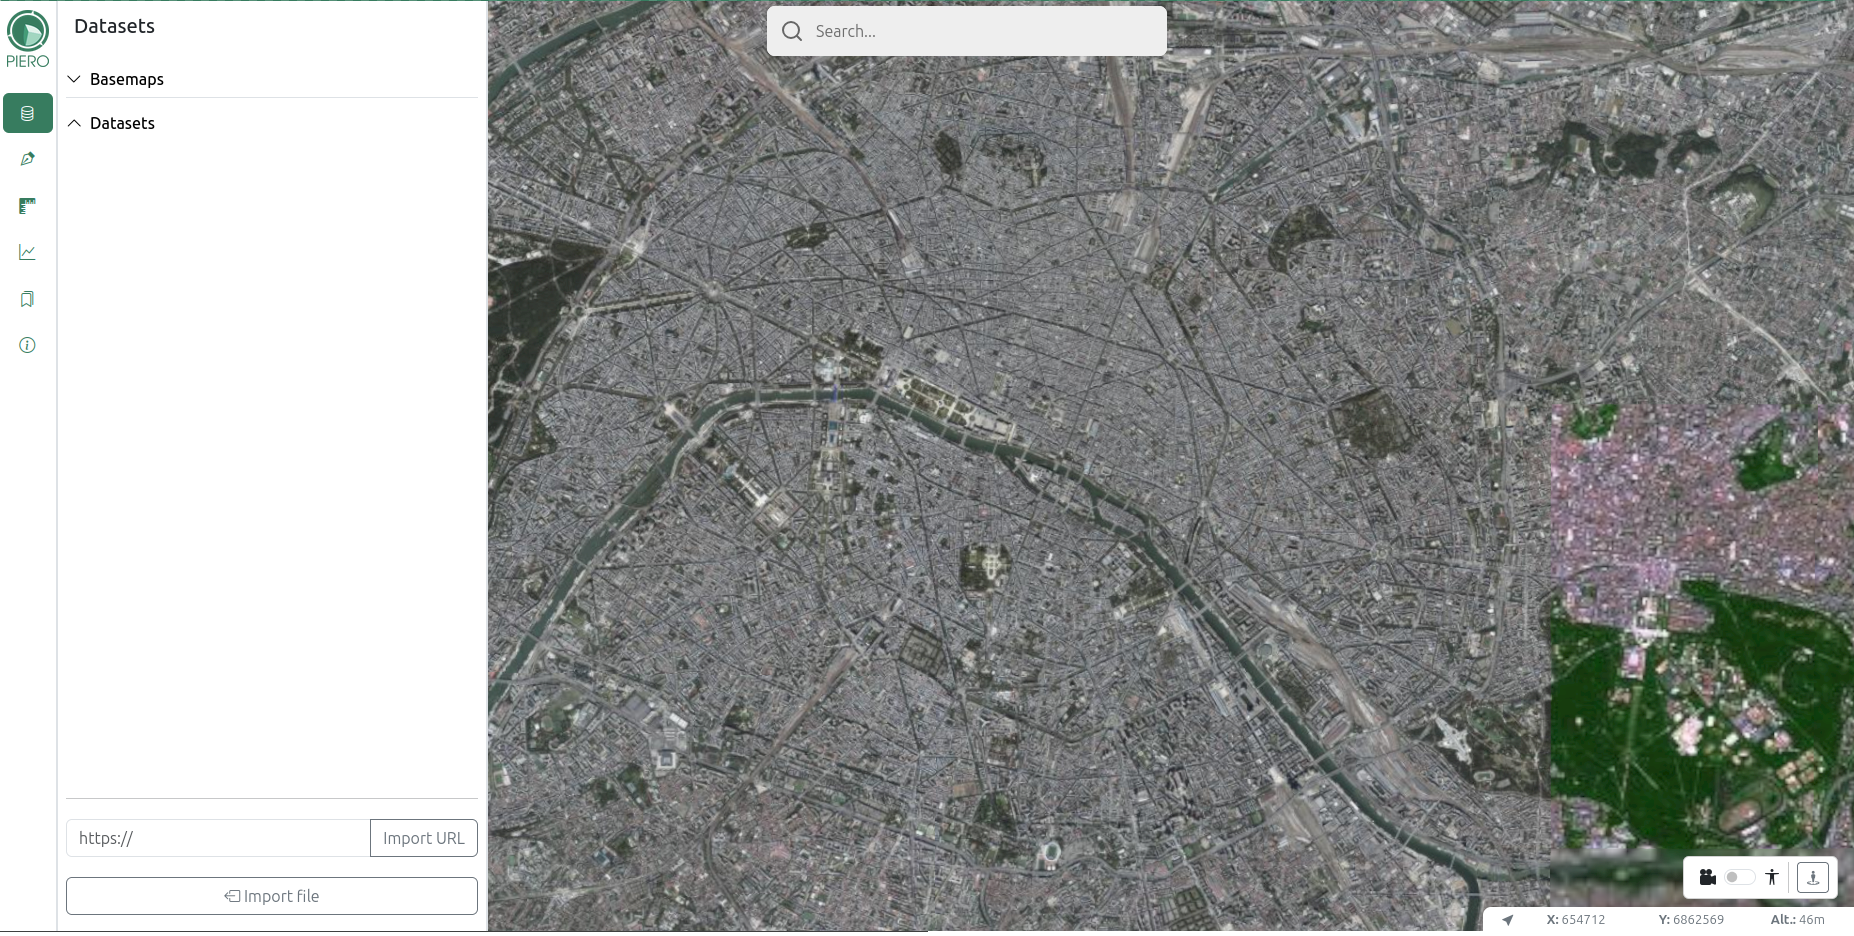Click the Datasets panel title heading
This screenshot has width=1854, height=936.
click(x=114, y=26)
